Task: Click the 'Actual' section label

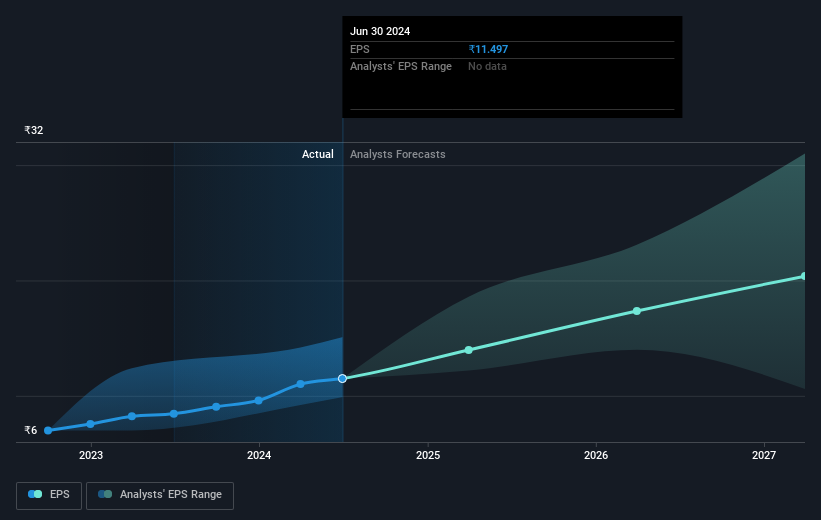Action: click(317, 154)
